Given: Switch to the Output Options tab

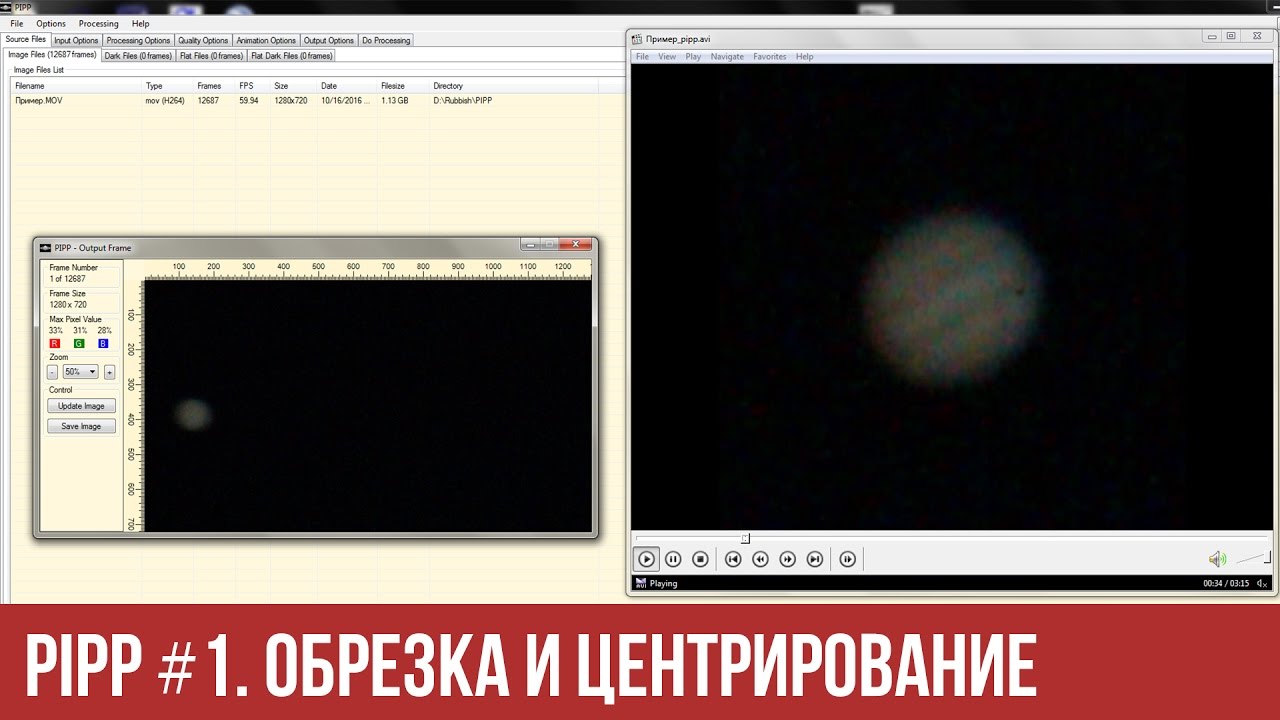Looking at the screenshot, I should click(x=329, y=41).
